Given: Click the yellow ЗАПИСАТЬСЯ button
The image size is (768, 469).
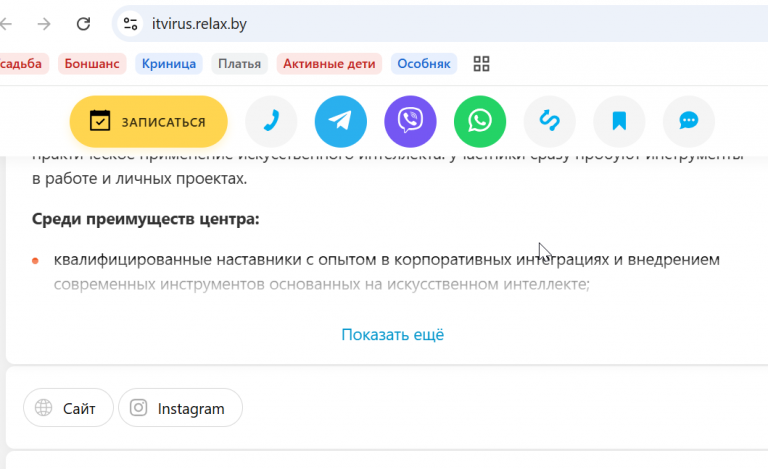Looking at the screenshot, I should [148, 121].
